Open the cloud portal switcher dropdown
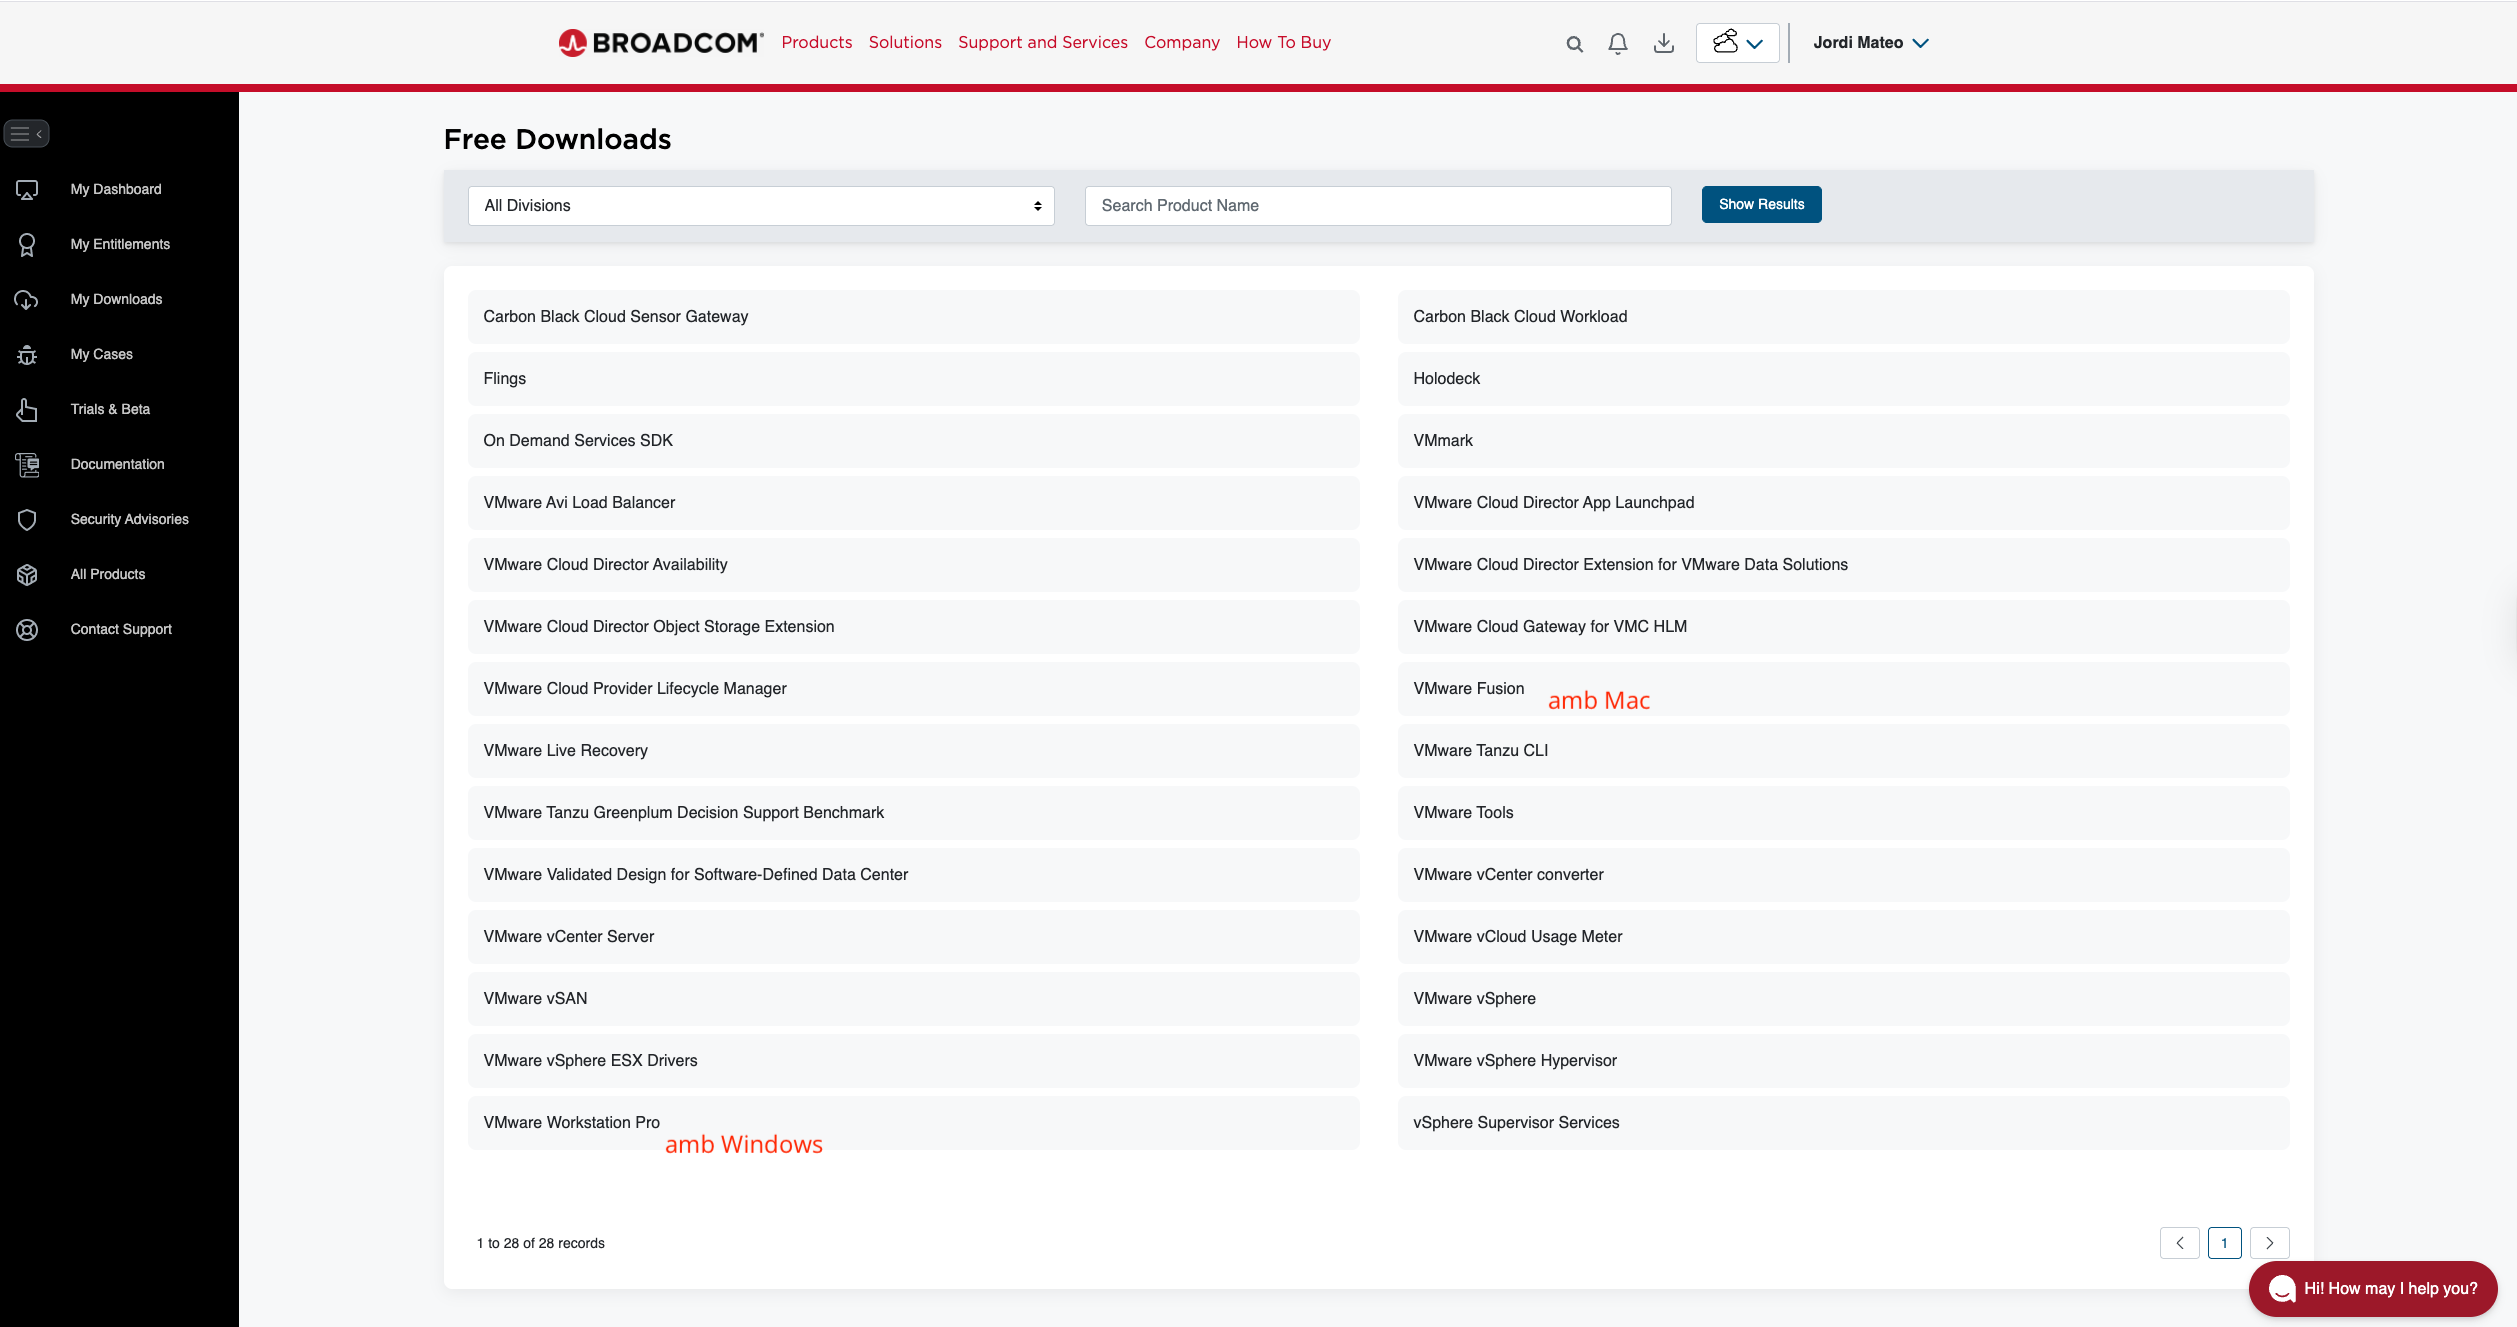 point(1737,43)
